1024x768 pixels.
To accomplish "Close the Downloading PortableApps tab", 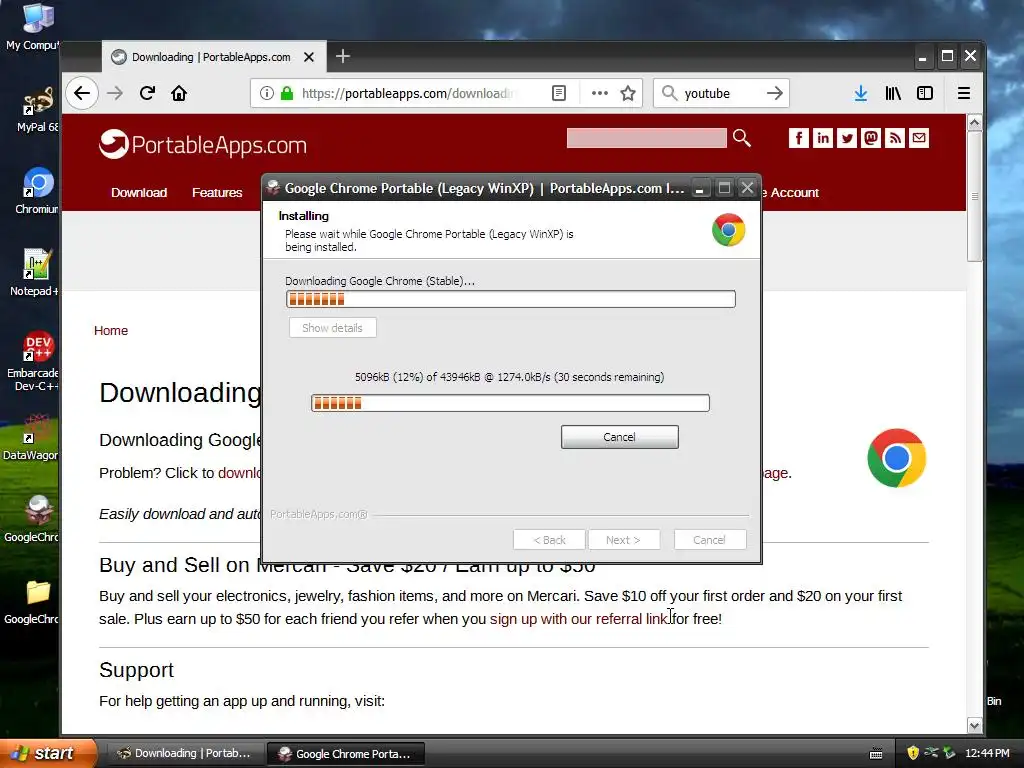I will coord(309,57).
